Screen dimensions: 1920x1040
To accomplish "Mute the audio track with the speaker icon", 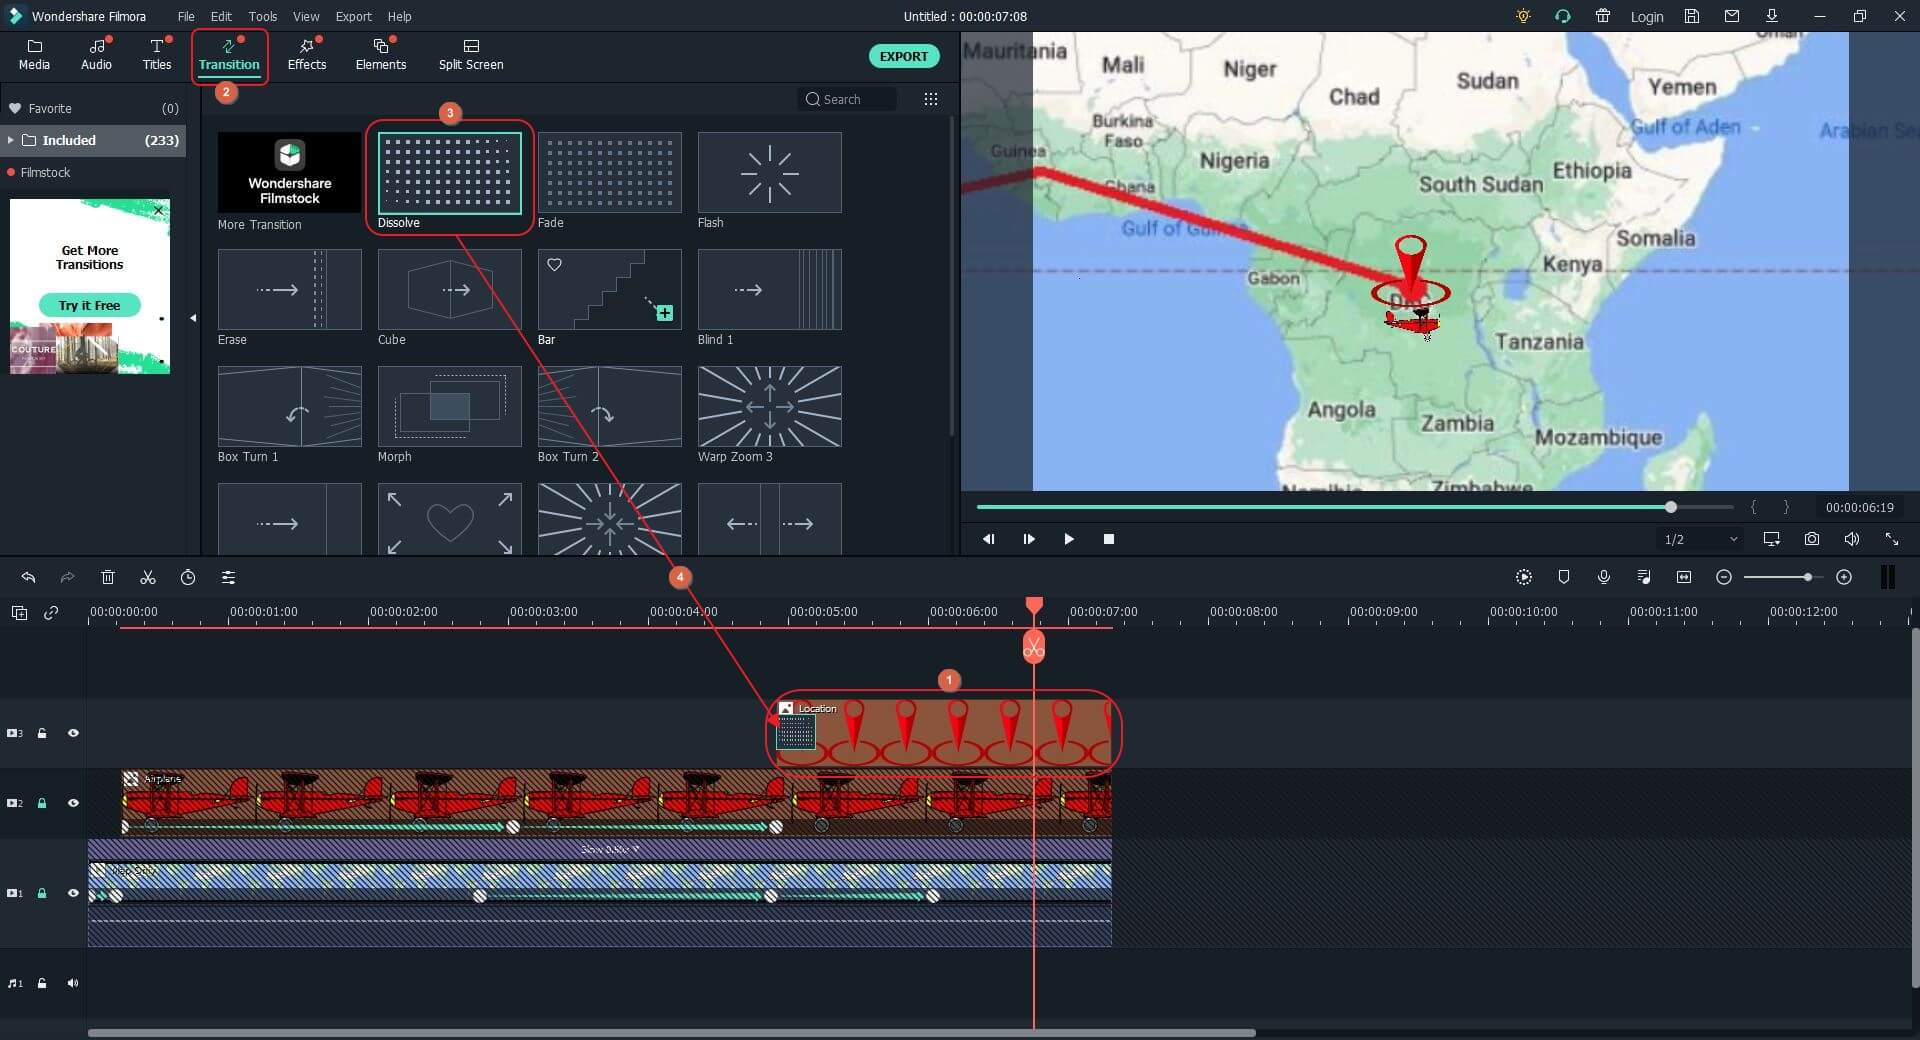I will pos(73,983).
